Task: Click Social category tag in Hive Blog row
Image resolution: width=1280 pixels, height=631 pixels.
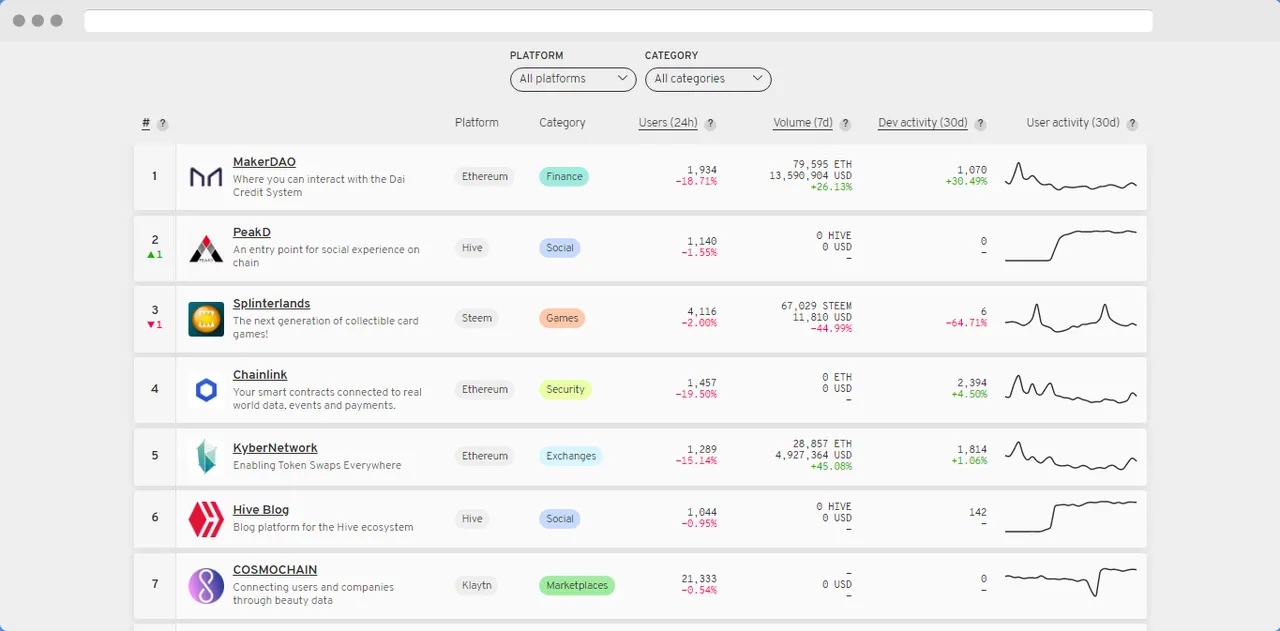Action: (x=560, y=519)
